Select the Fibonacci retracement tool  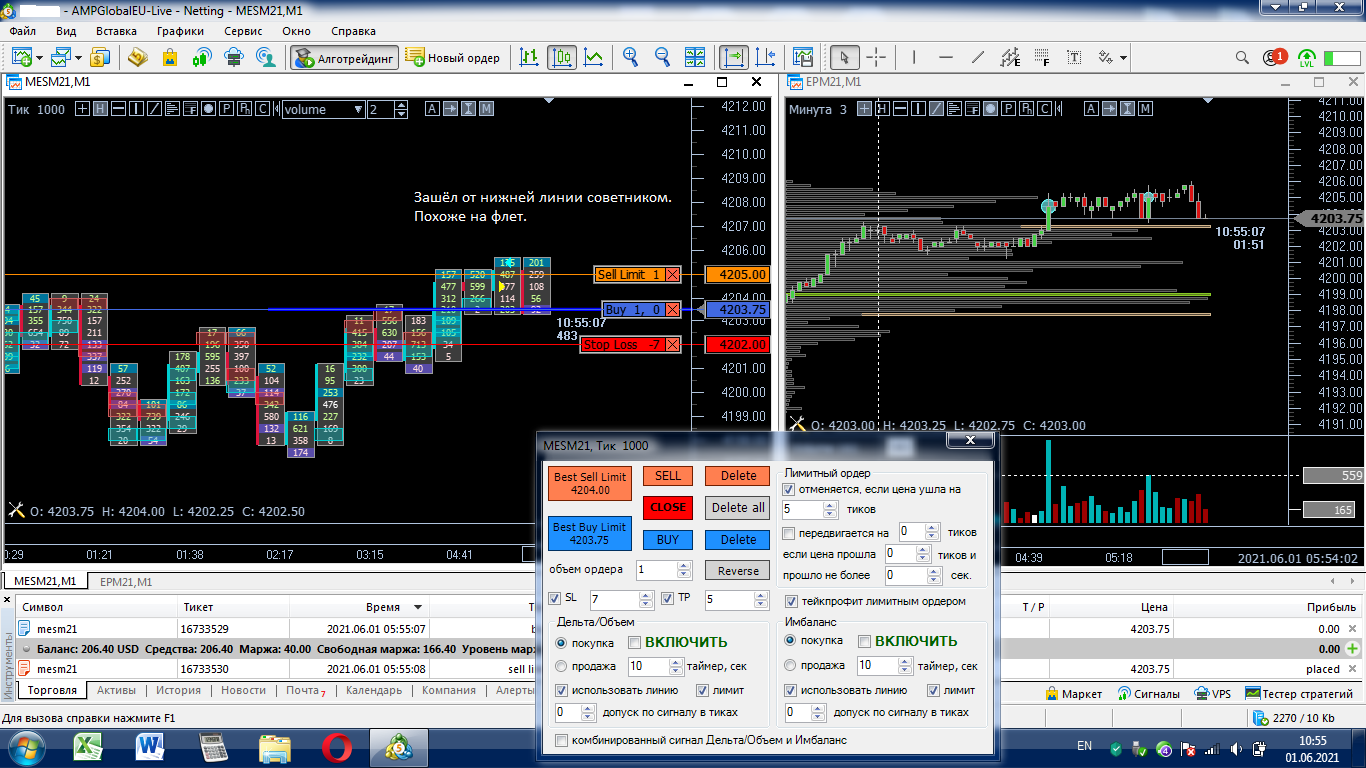point(1042,57)
